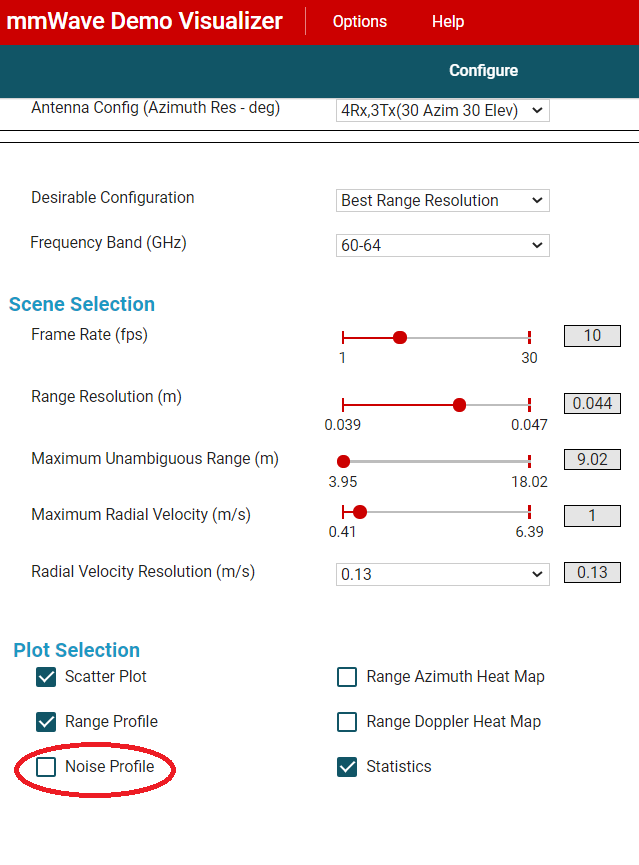
Task: Click the Maximum Radial Velocity value box
Action: tap(592, 516)
